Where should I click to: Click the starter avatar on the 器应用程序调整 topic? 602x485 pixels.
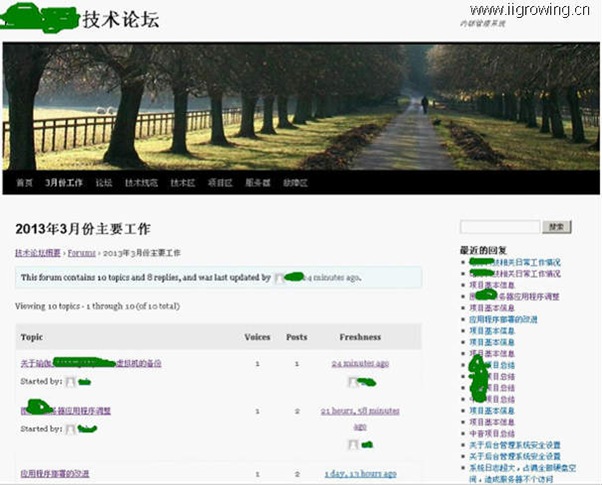(x=70, y=429)
